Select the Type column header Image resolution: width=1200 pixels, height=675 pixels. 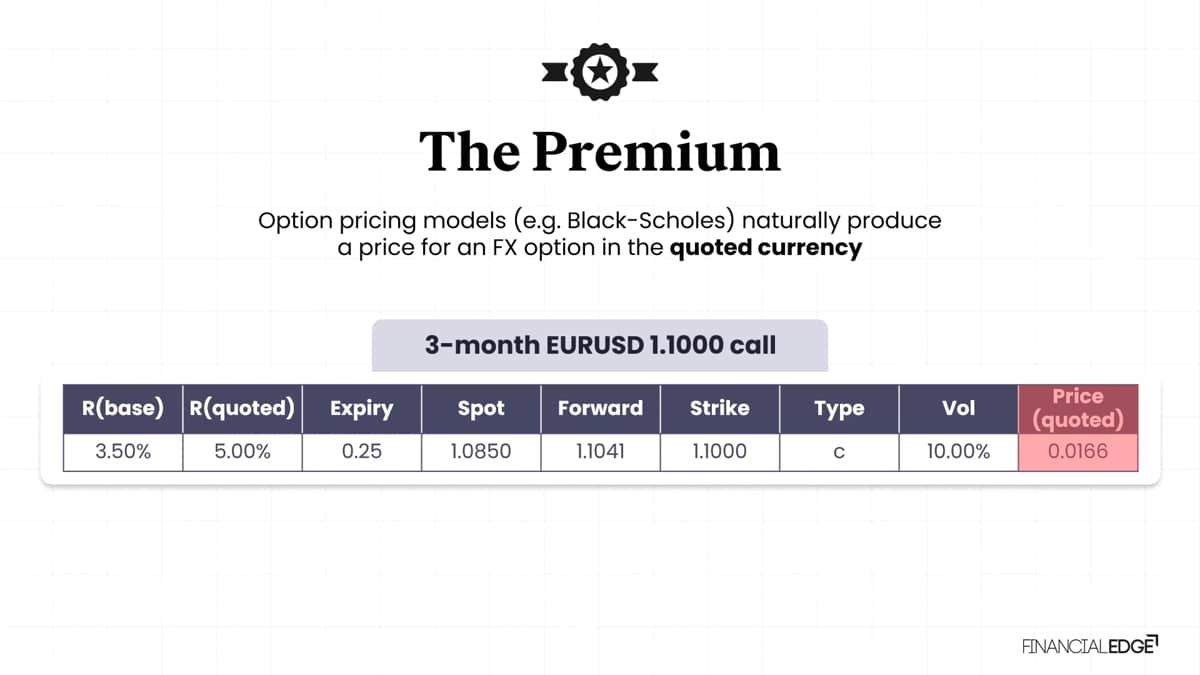[x=839, y=408]
